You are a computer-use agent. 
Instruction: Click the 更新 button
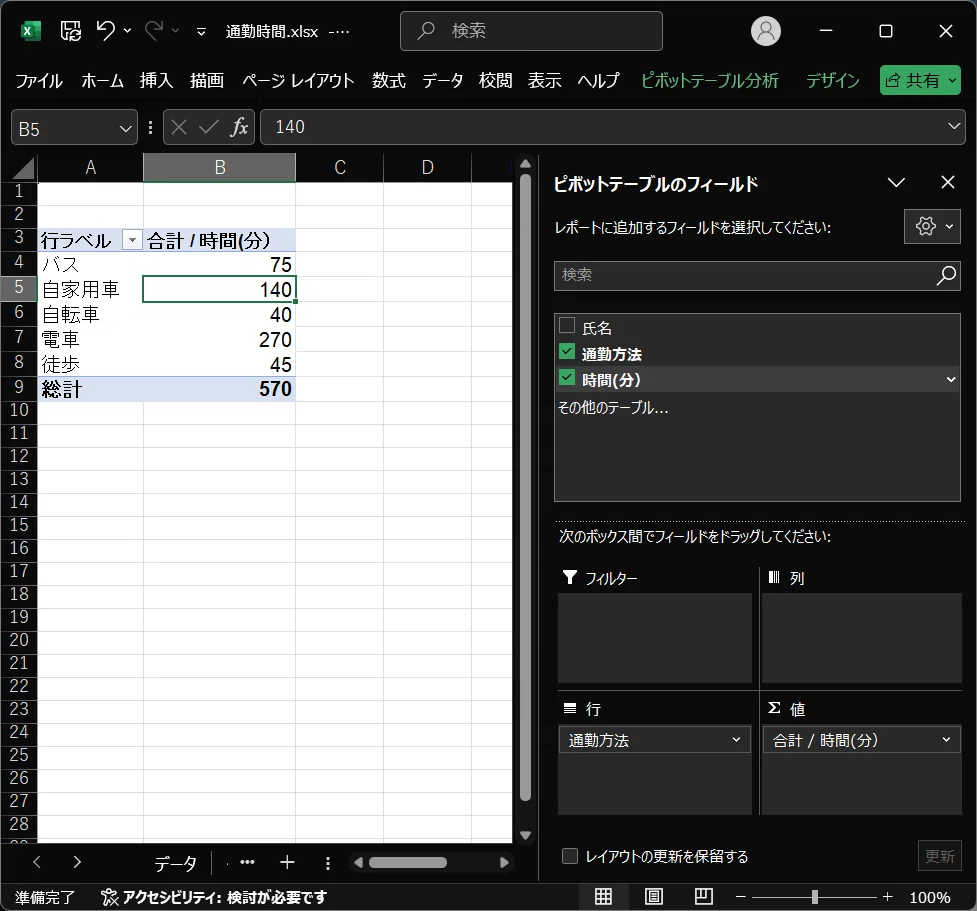(x=940, y=856)
